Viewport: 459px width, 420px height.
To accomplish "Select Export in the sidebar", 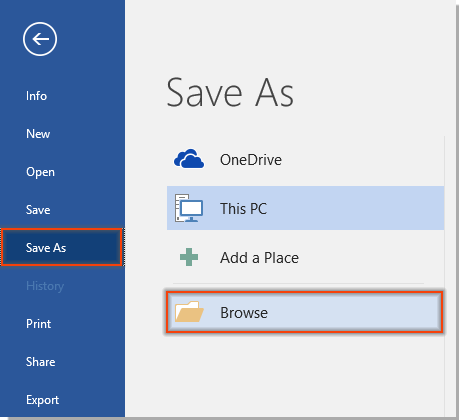I will (x=43, y=400).
